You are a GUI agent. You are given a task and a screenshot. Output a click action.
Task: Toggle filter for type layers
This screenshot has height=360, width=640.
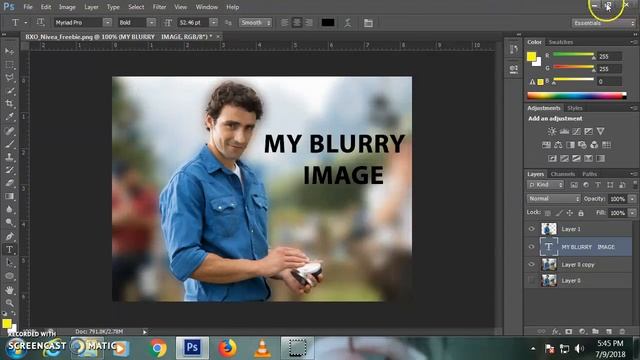point(598,185)
